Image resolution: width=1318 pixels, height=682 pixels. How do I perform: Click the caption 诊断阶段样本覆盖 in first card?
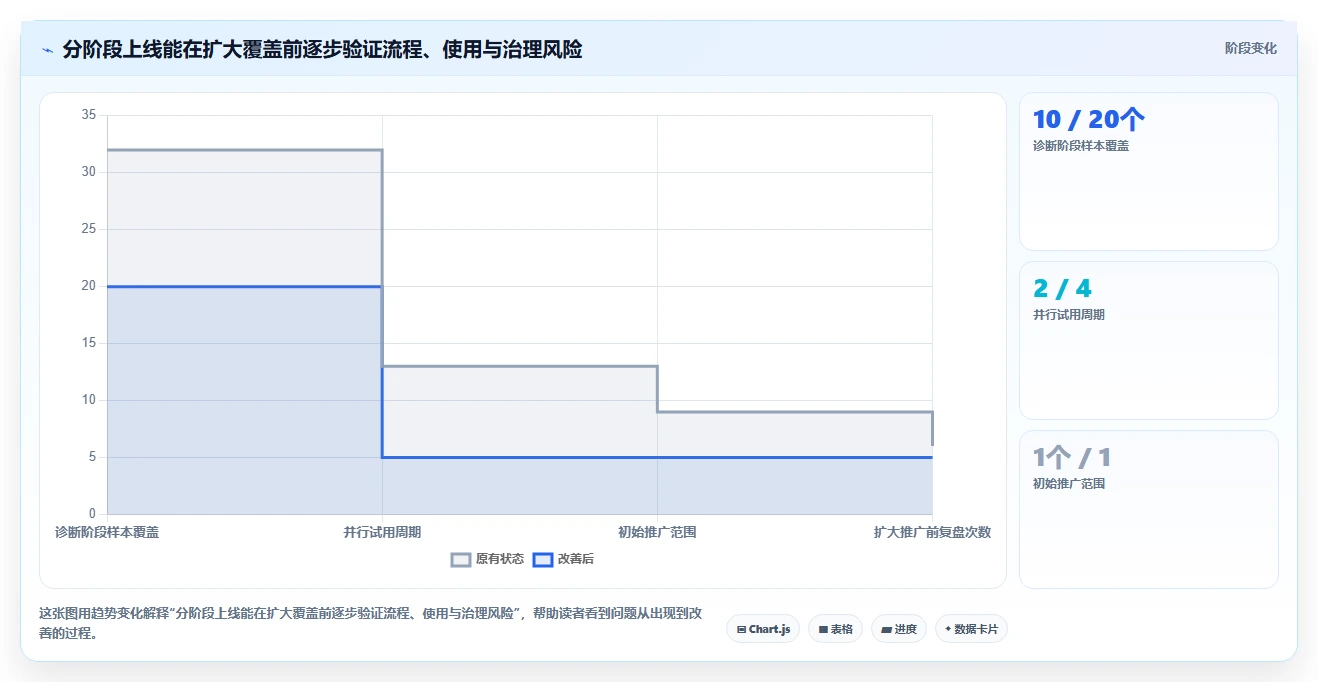click(1081, 146)
